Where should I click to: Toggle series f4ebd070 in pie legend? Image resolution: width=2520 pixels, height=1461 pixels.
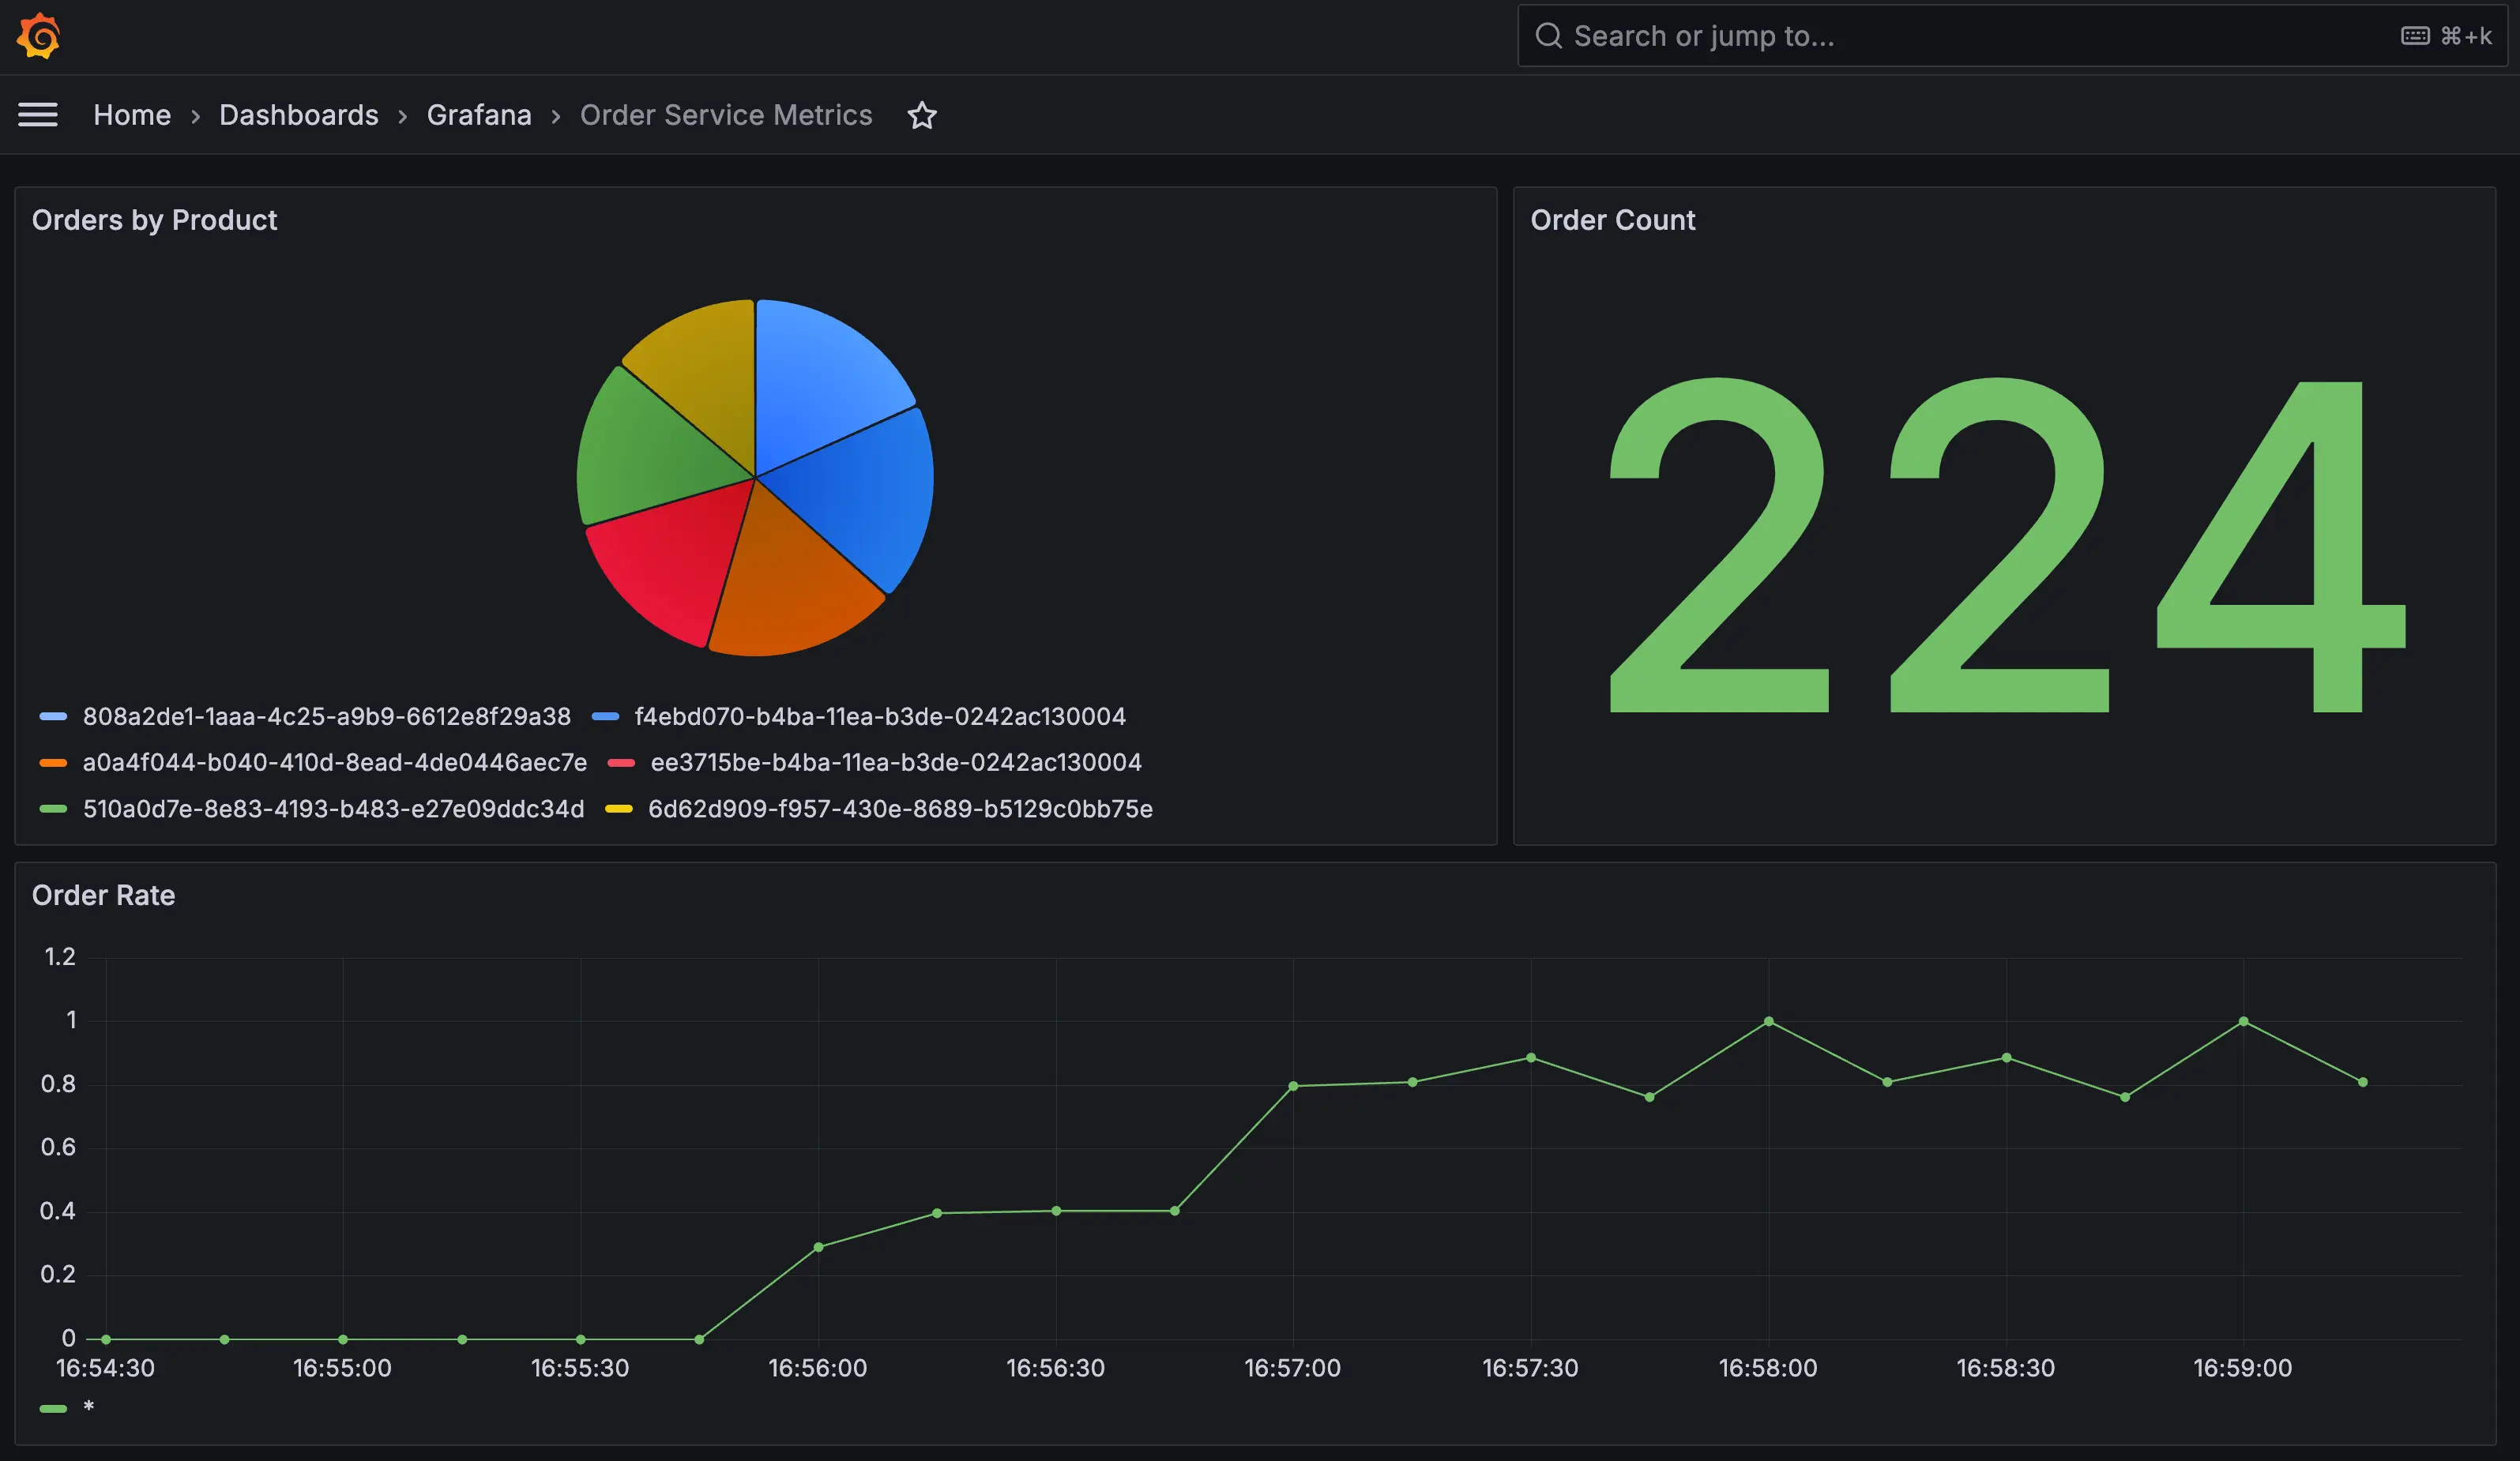click(x=879, y=716)
